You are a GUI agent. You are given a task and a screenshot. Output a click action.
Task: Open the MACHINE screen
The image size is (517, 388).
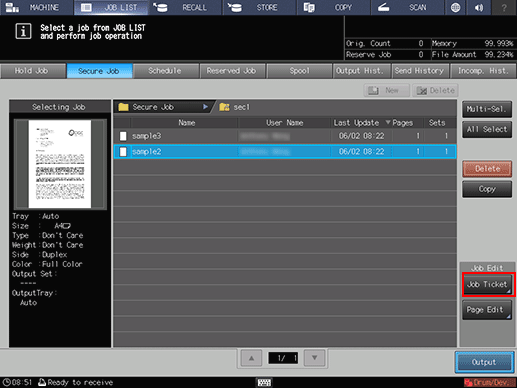point(36,7)
